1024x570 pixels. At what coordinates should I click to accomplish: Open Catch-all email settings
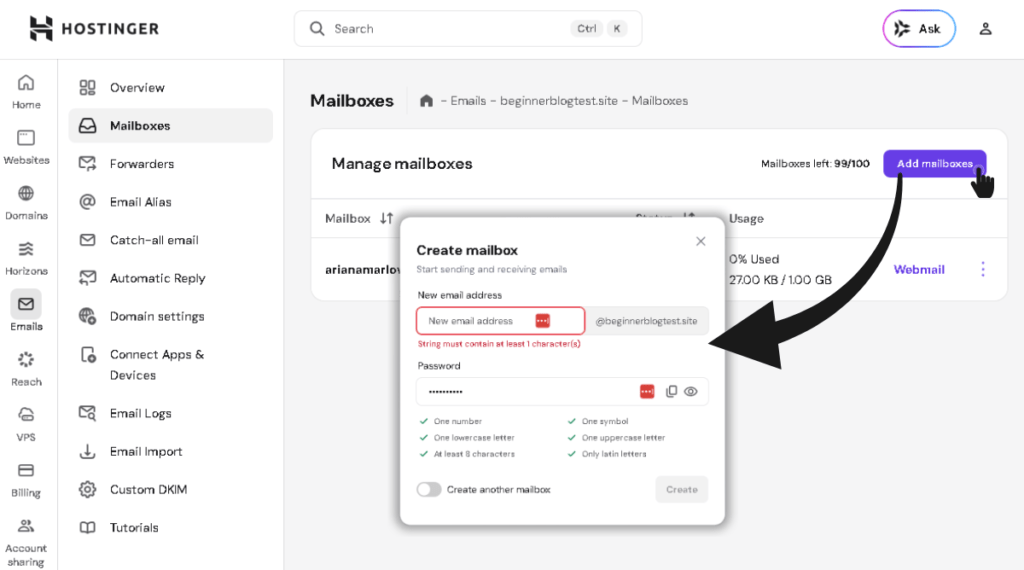click(x=171, y=240)
